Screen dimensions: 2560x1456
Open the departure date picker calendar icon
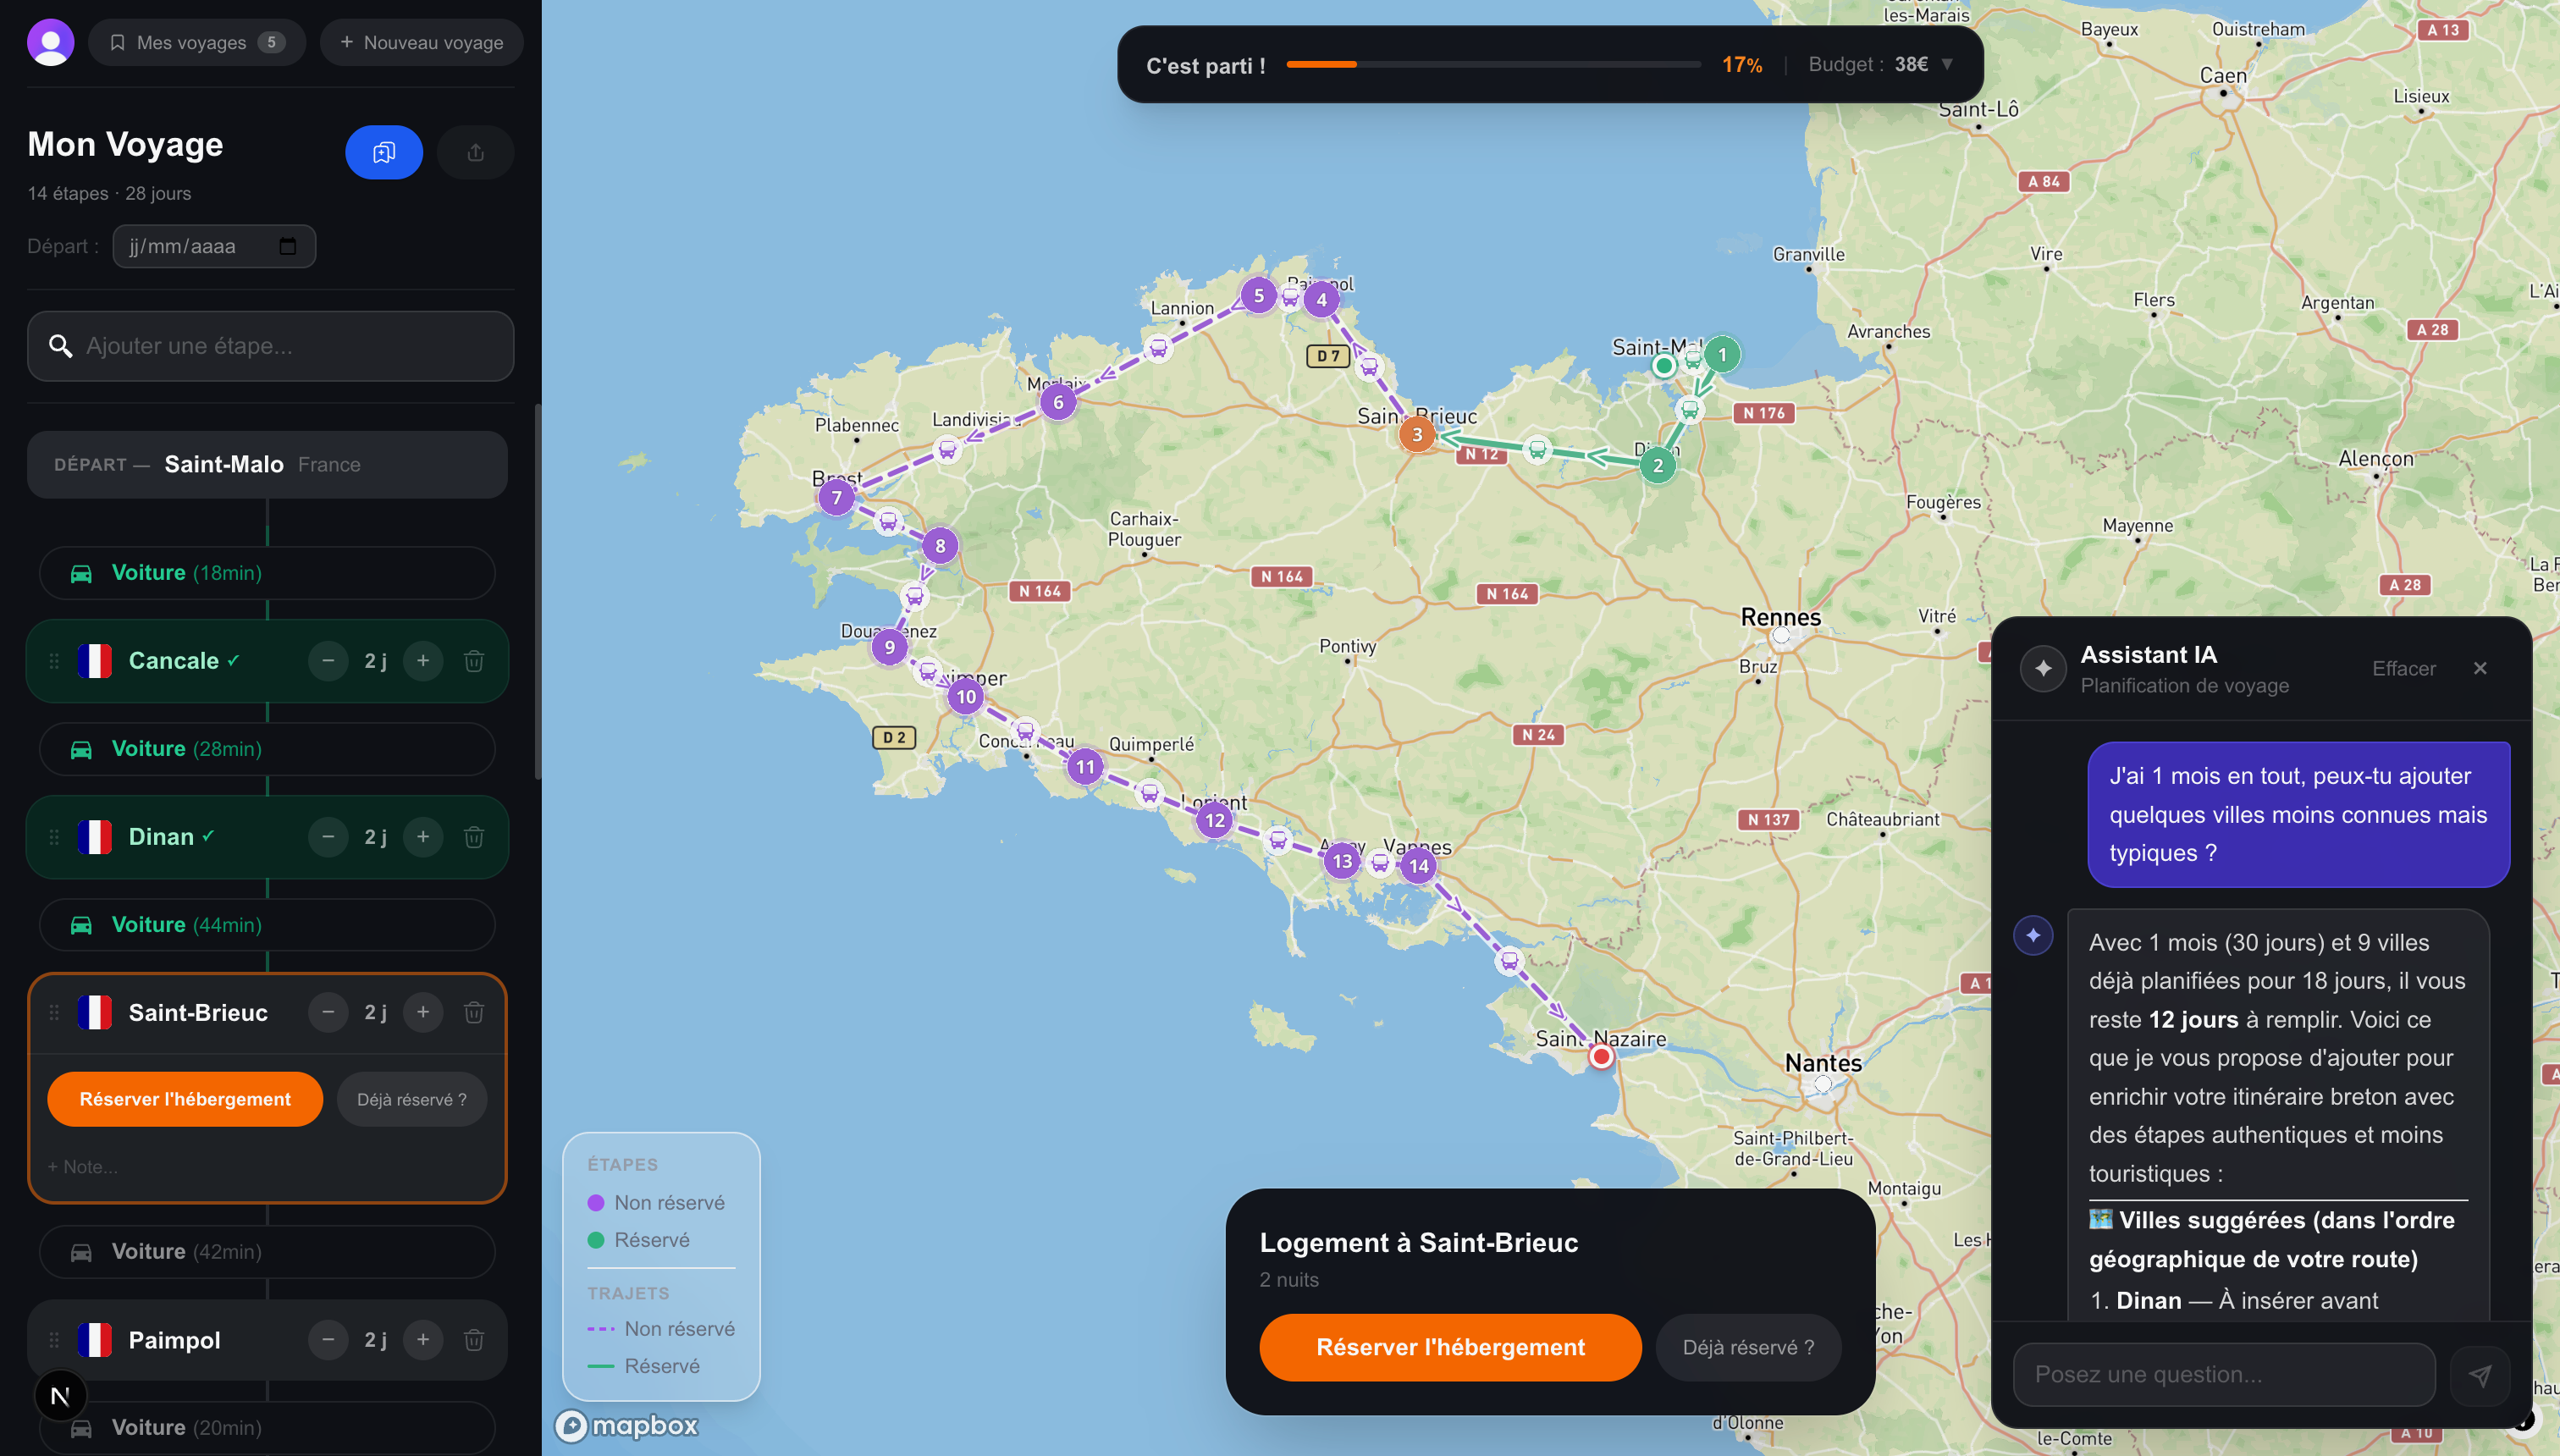click(288, 246)
